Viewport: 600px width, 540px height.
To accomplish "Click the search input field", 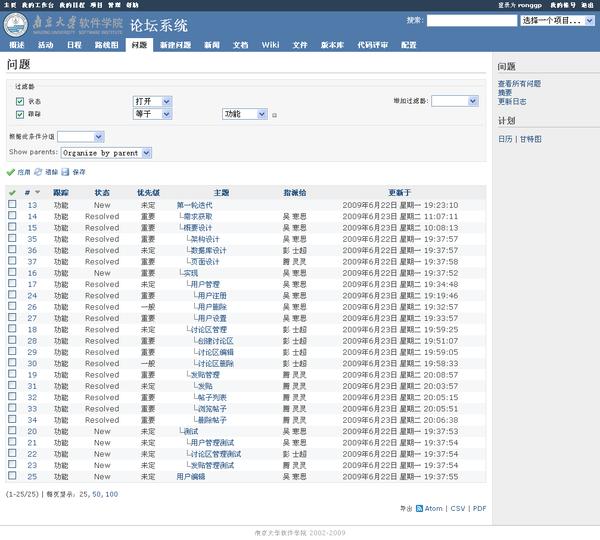I will (472, 20).
